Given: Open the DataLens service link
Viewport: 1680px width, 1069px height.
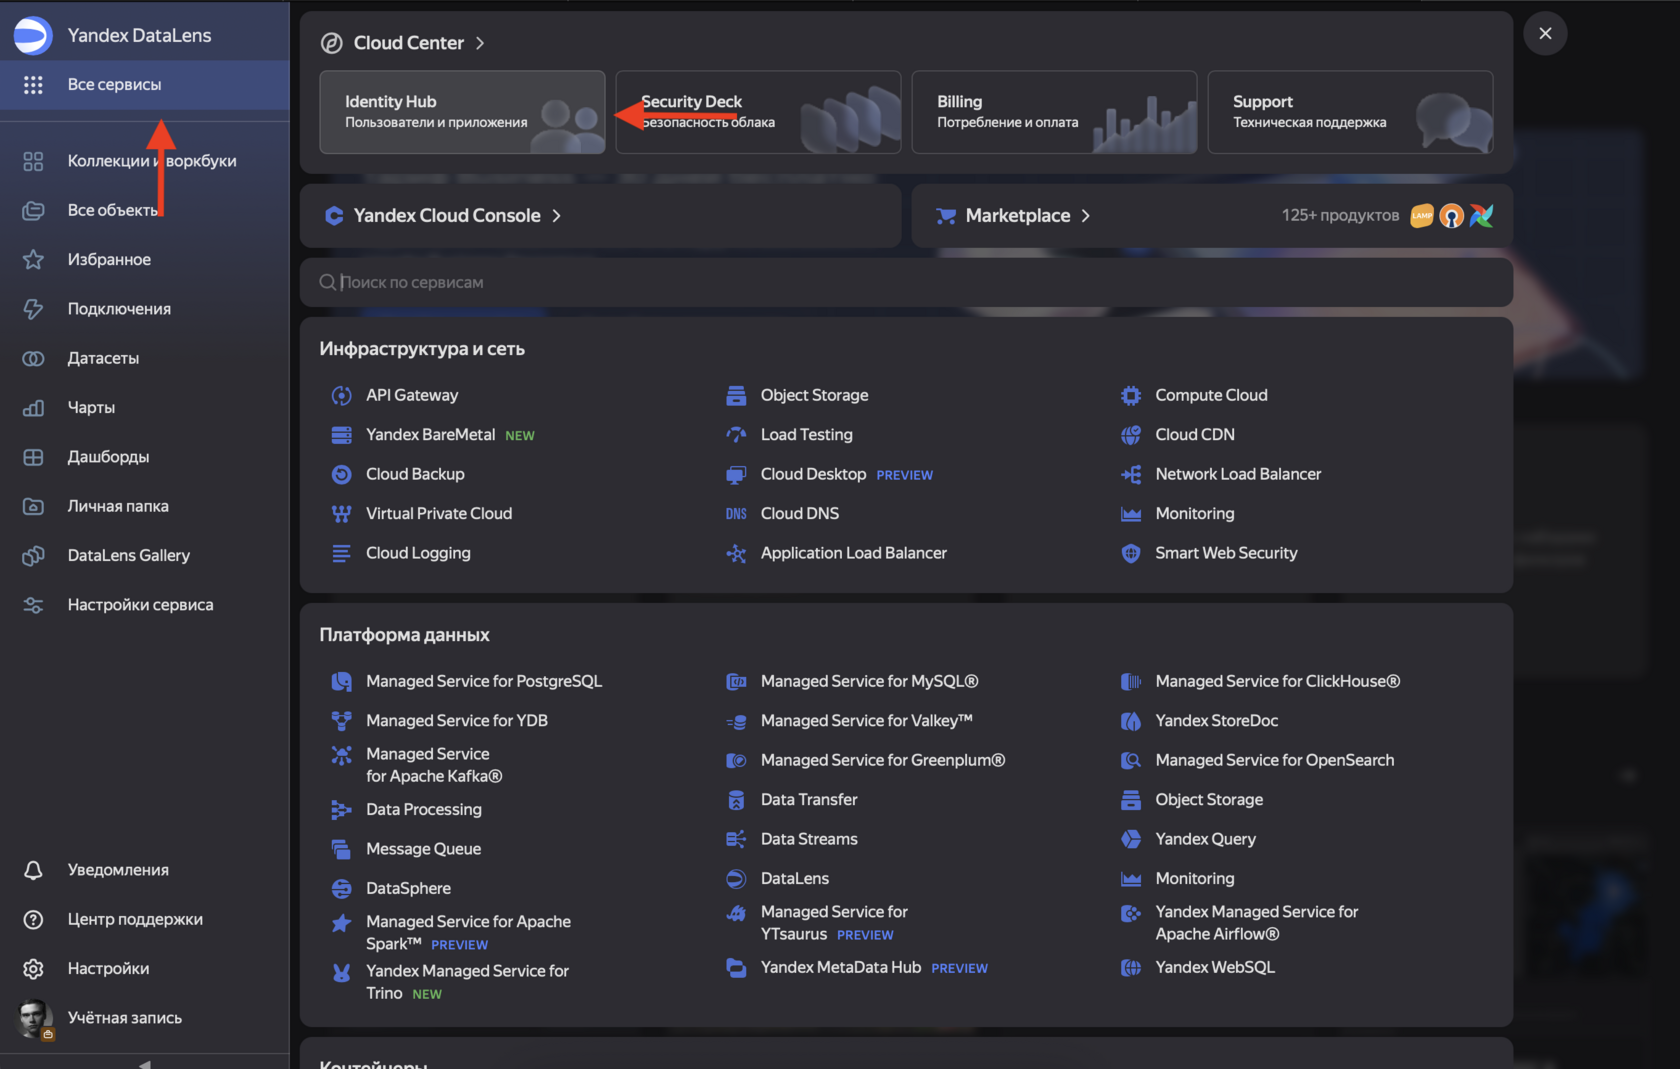Looking at the screenshot, I should coord(795,879).
